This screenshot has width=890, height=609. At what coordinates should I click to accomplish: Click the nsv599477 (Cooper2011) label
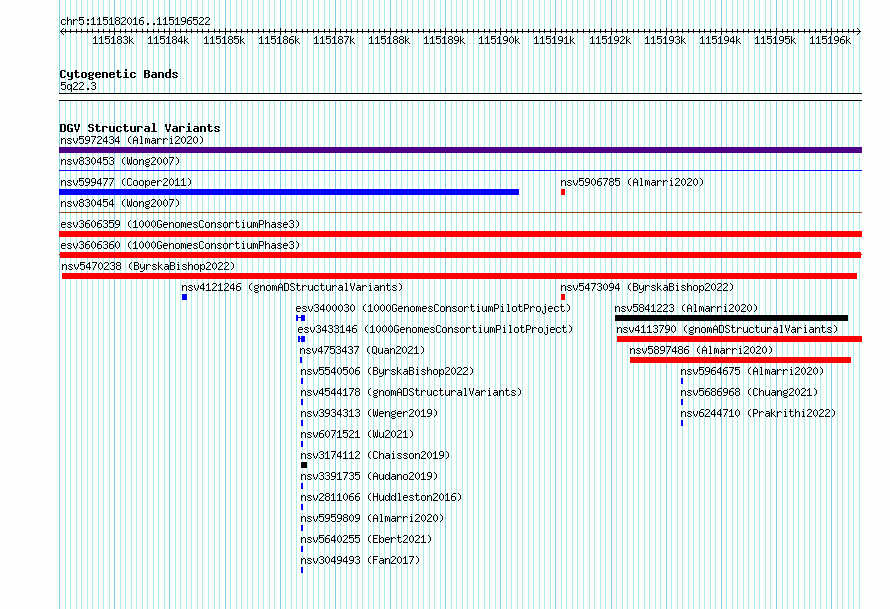coord(126,182)
